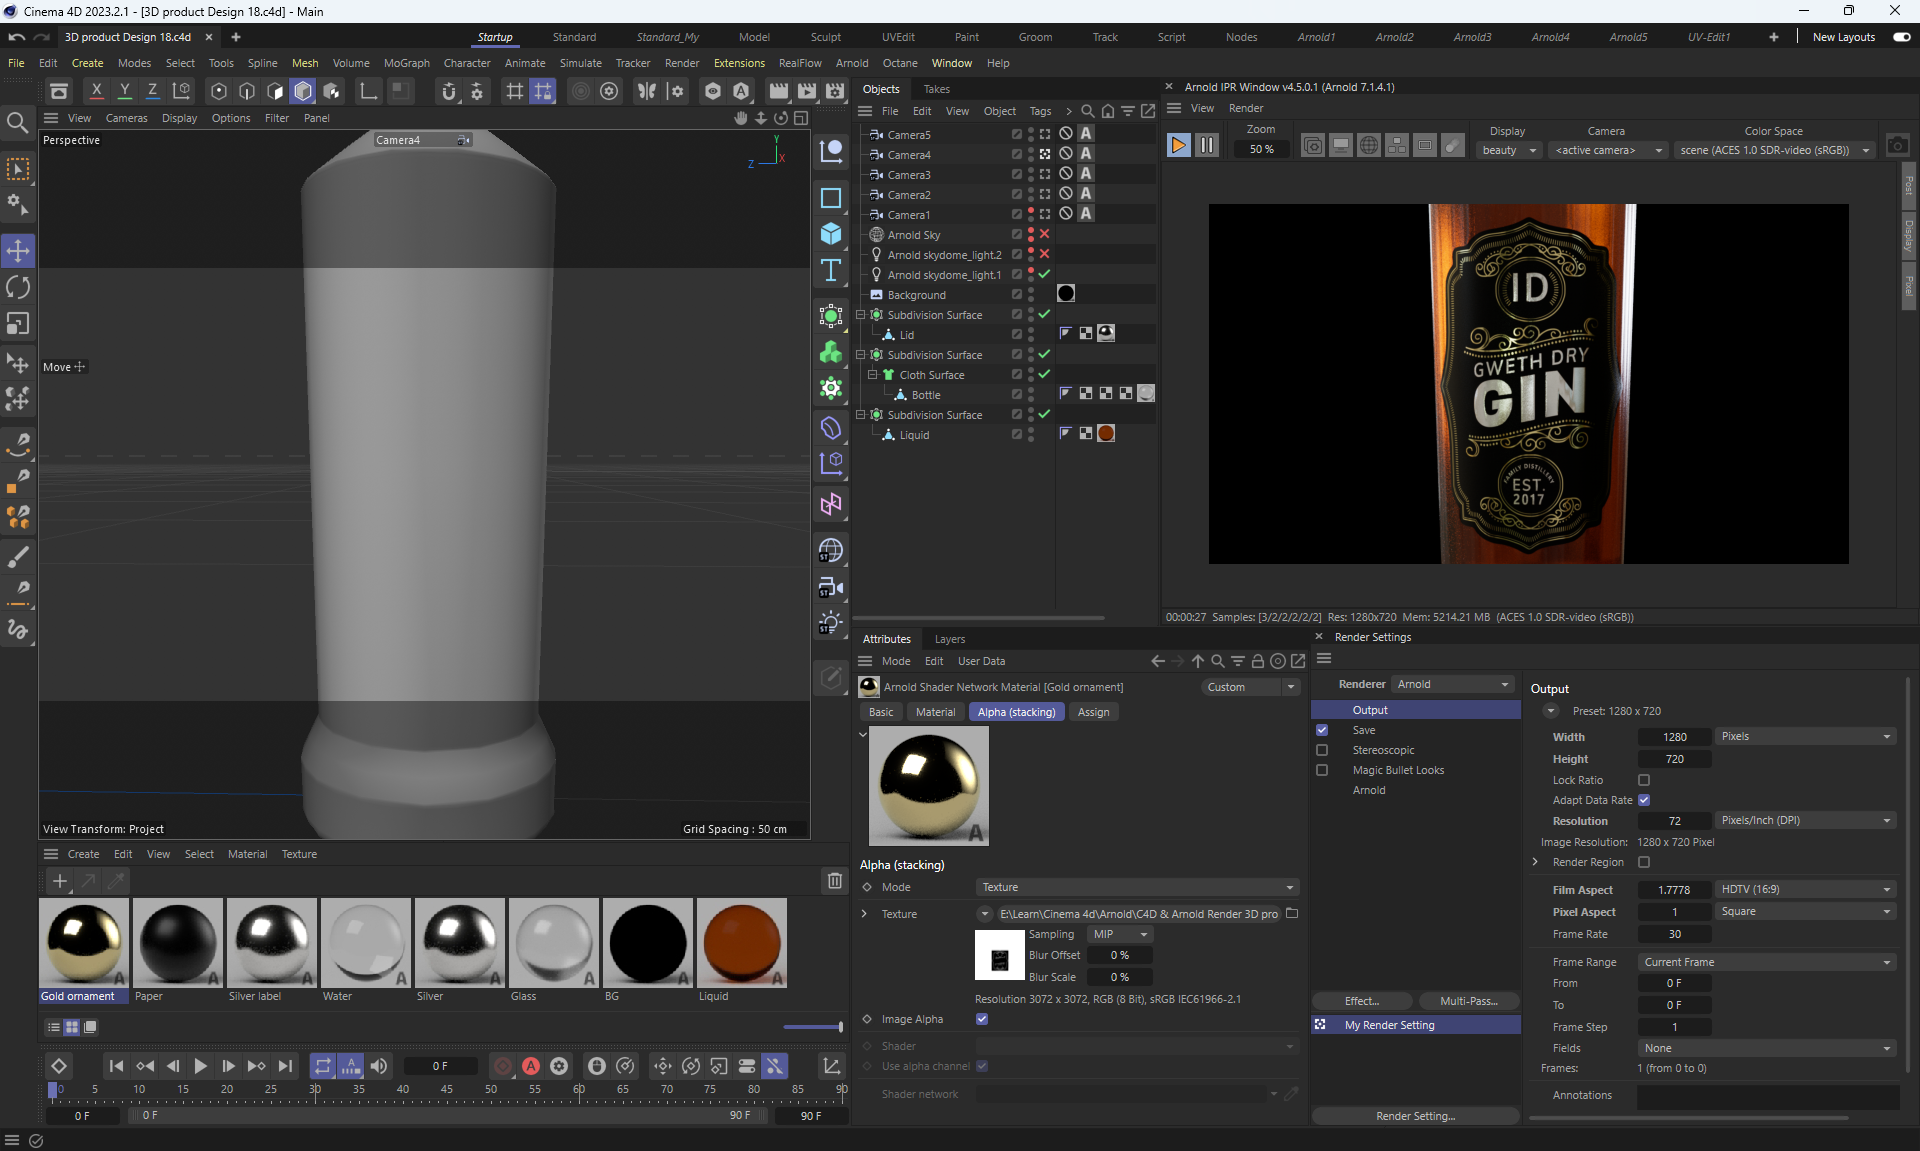Open the Frame Range dropdown

[x=1767, y=962]
